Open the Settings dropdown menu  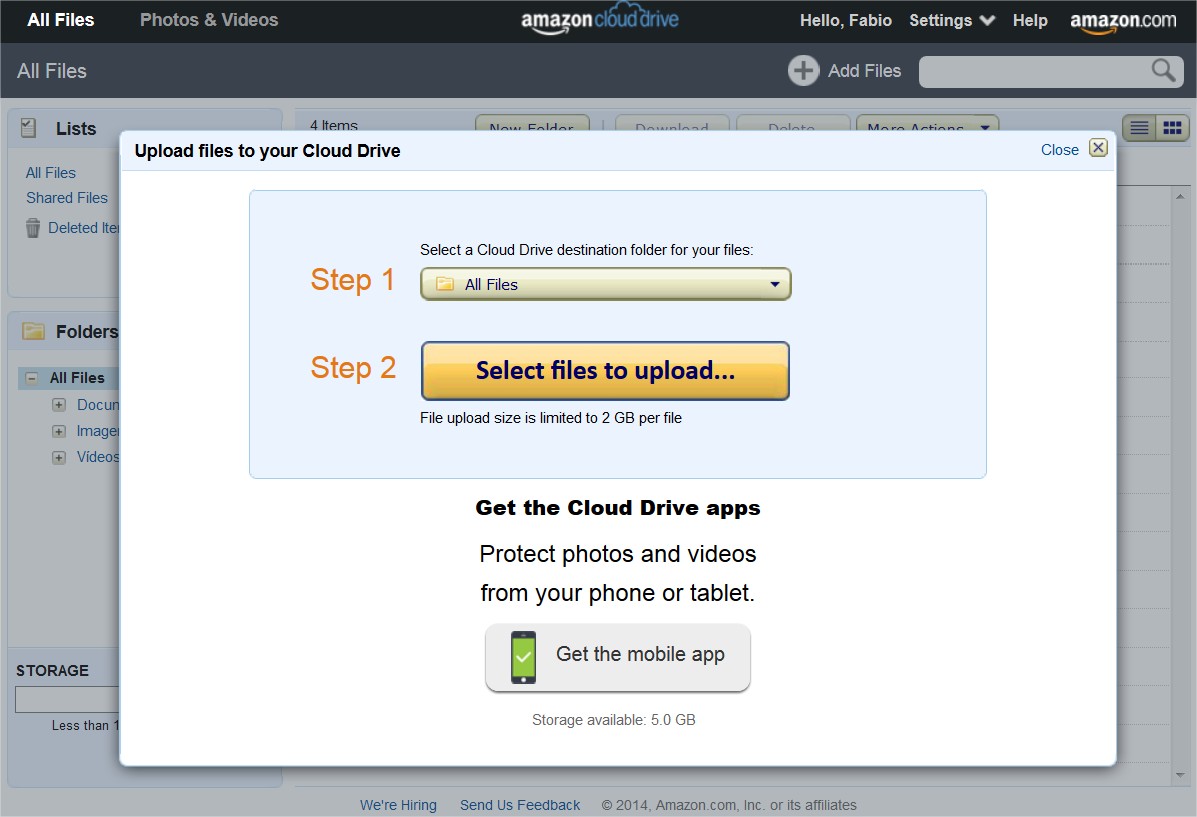[x=951, y=21]
